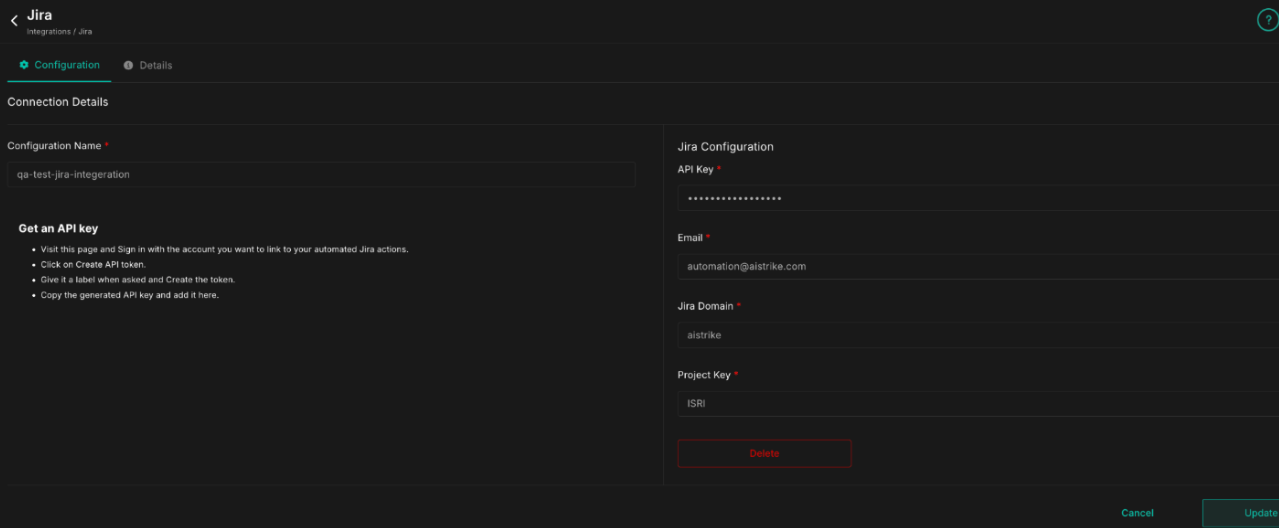Go back using the arrow beside Jira
The image size is (1279, 528).
(x=14, y=20)
